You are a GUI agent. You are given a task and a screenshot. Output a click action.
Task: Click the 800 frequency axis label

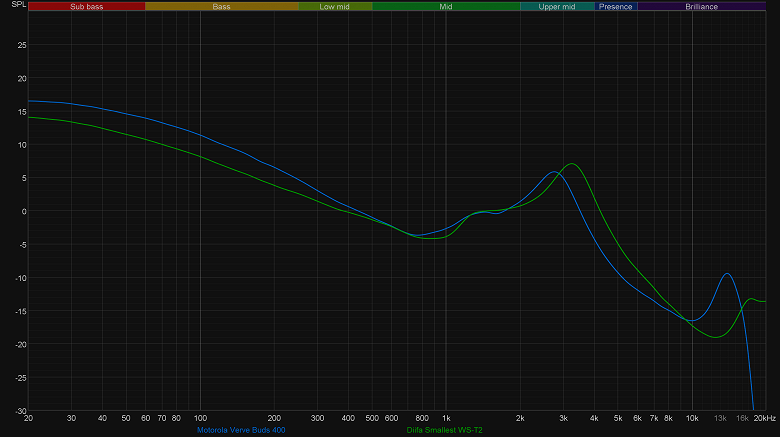click(422, 419)
